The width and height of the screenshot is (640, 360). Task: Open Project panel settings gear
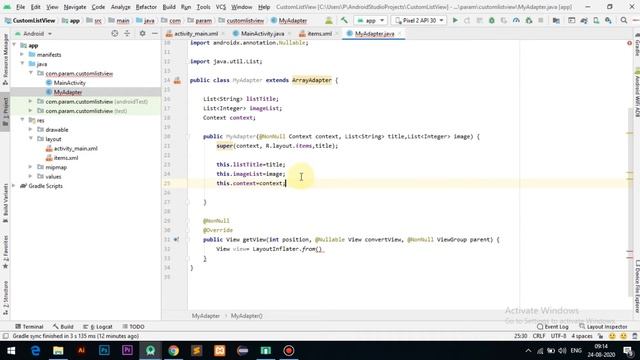[142, 33]
